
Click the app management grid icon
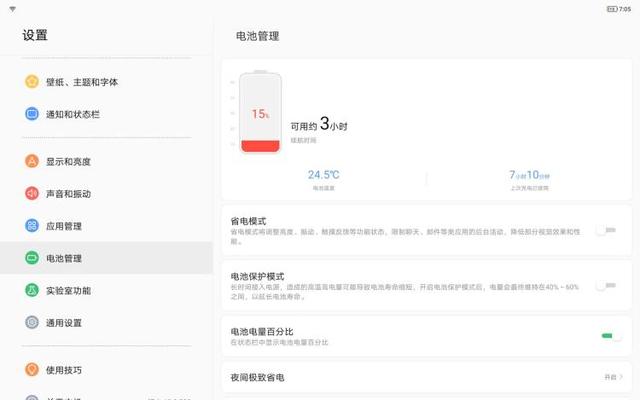32,225
